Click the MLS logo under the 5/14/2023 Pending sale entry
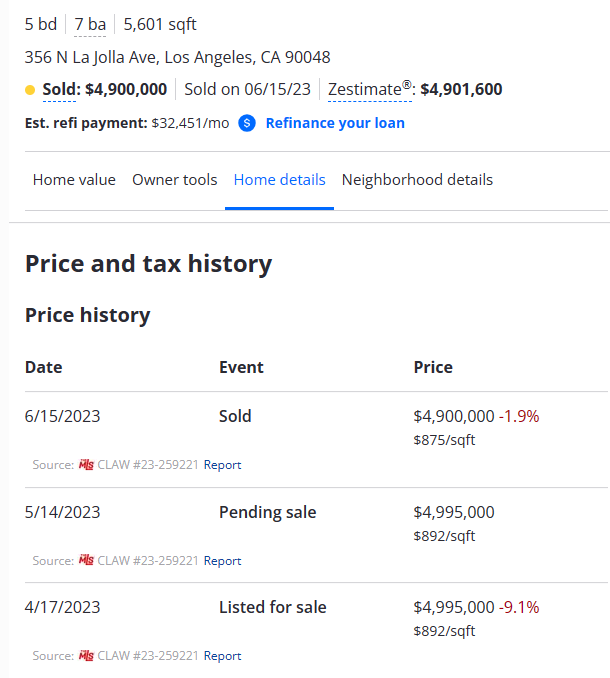610x678 pixels. click(x=86, y=561)
